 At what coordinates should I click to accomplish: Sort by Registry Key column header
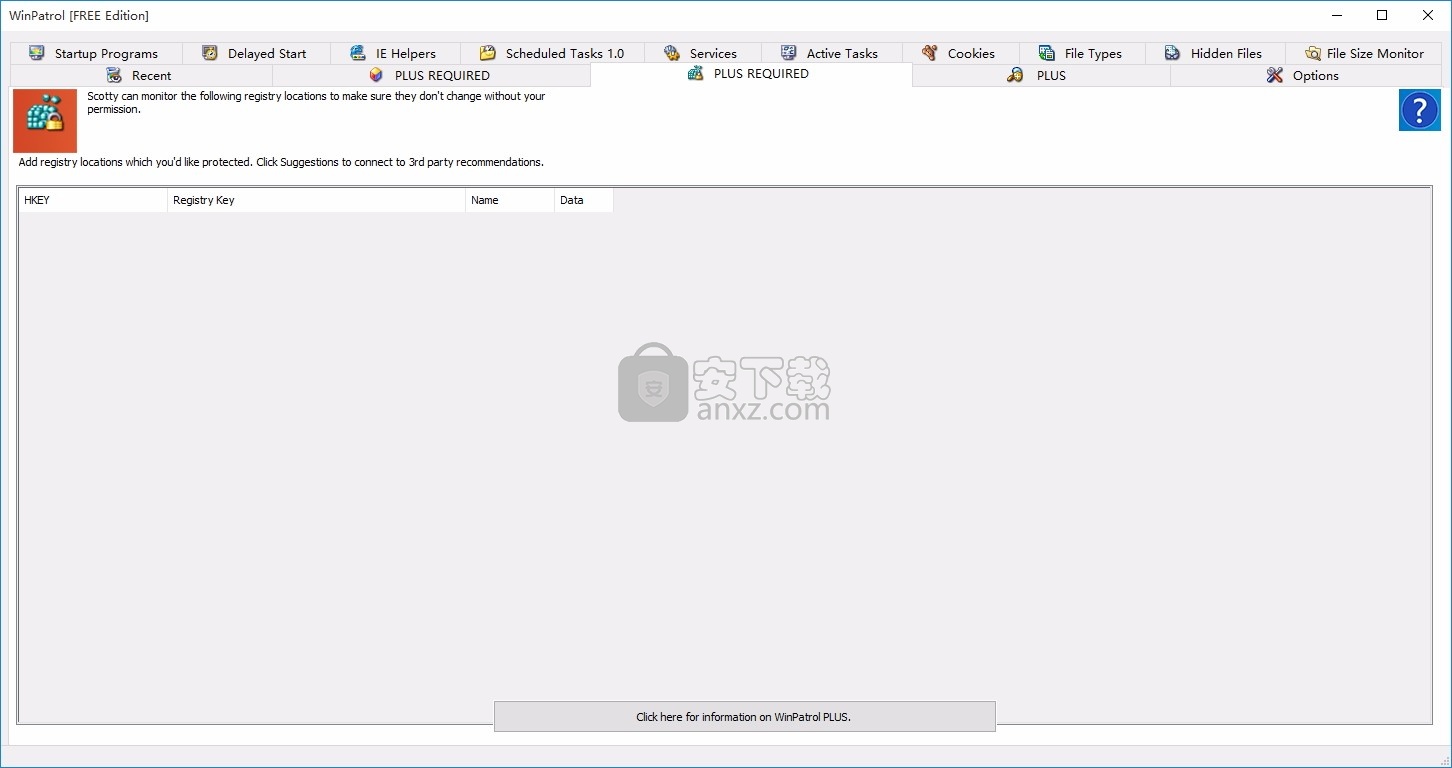point(317,200)
